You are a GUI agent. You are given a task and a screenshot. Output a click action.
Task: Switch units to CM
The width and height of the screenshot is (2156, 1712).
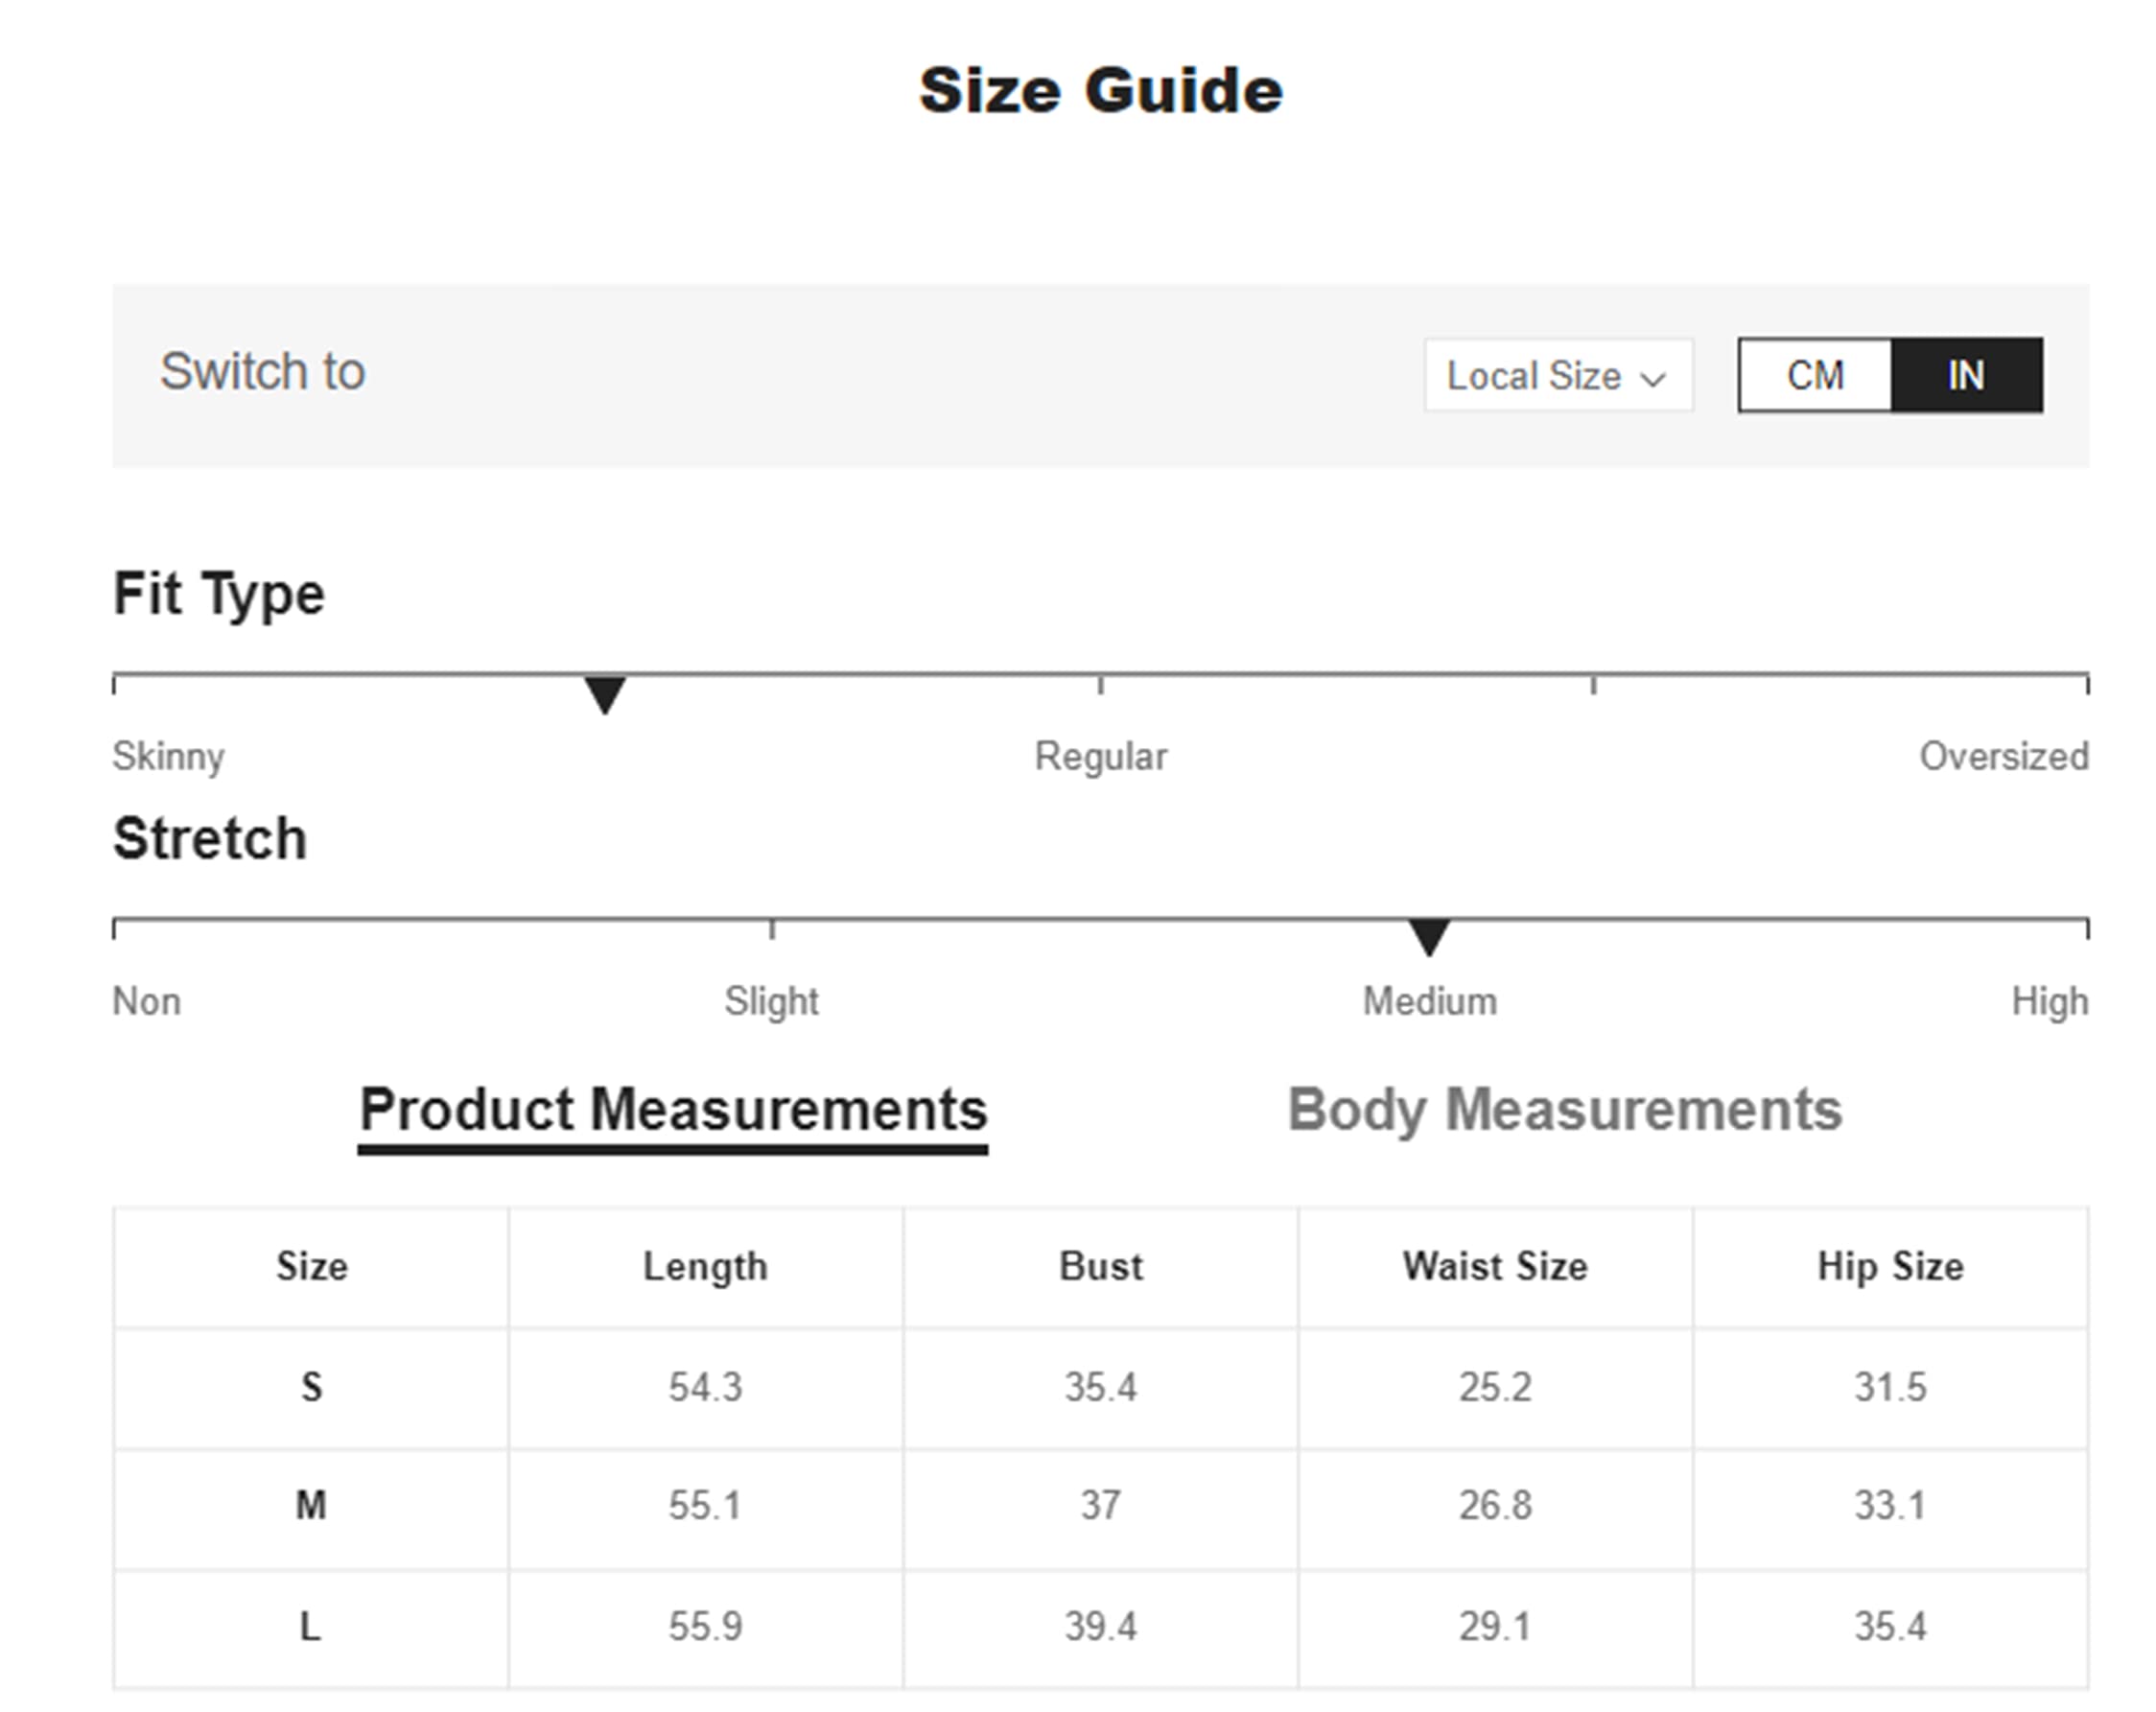(x=1815, y=376)
